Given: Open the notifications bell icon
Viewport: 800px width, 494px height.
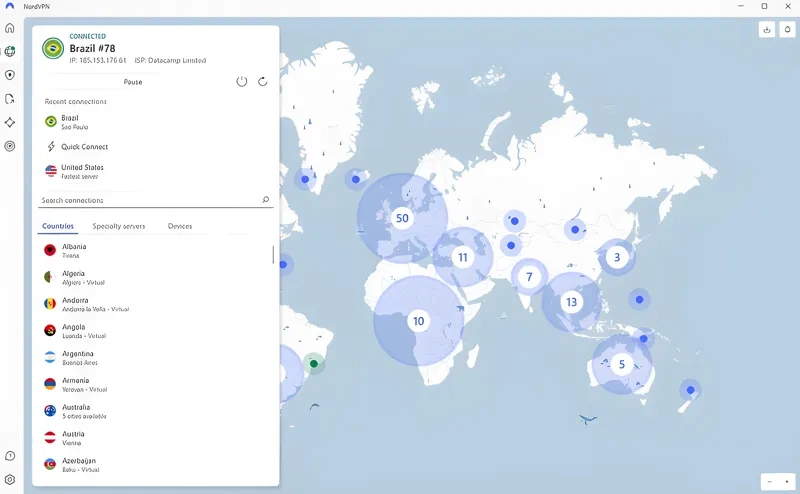Looking at the screenshot, I should tap(787, 30).
